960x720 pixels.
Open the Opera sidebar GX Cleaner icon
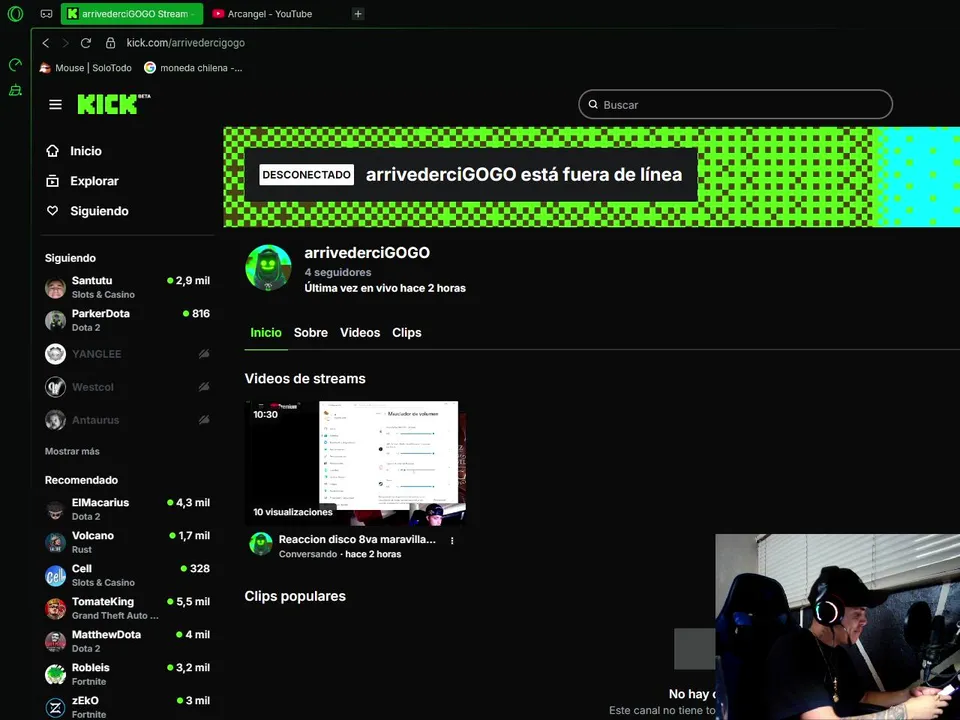(x=15, y=91)
